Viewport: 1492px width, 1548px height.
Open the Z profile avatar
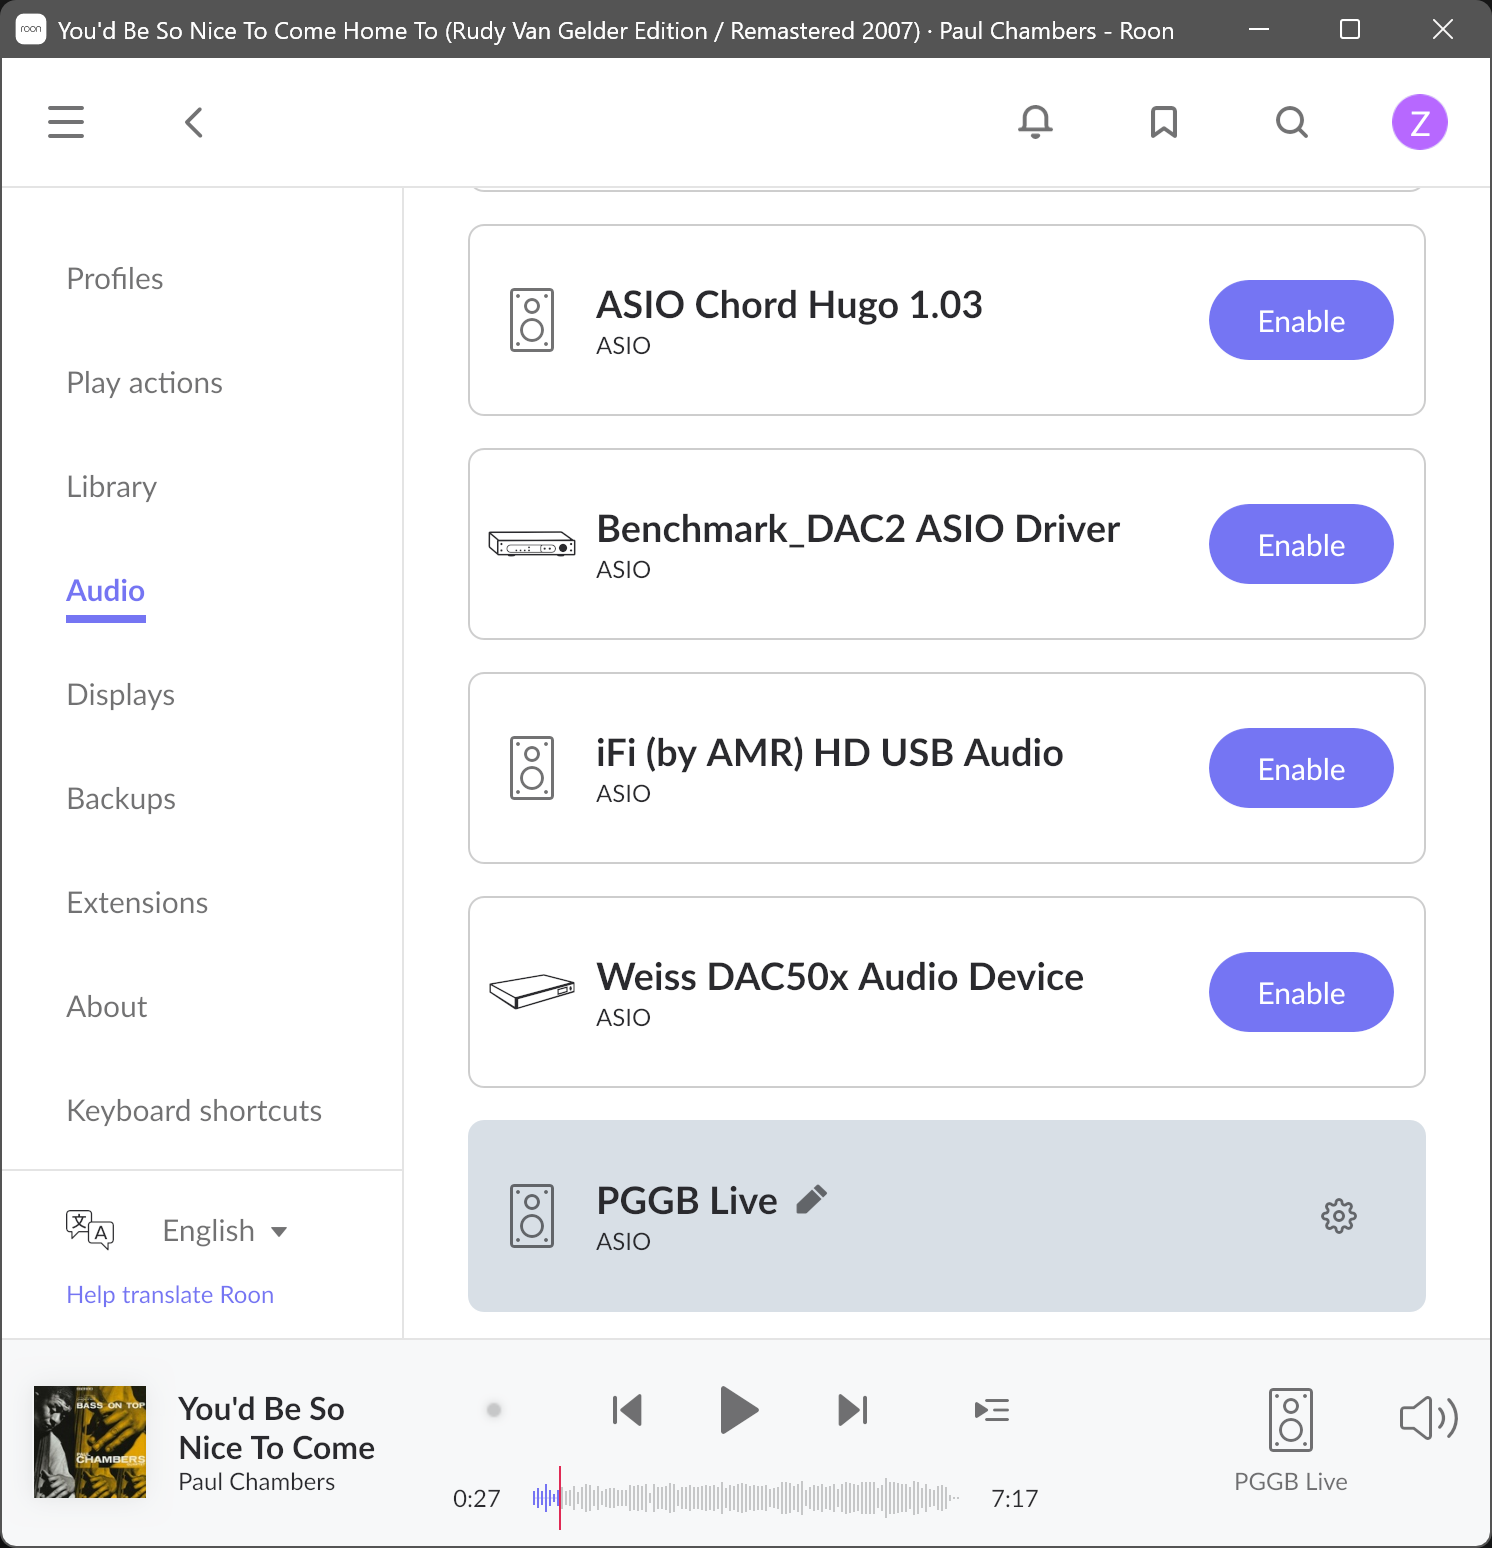1420,122
